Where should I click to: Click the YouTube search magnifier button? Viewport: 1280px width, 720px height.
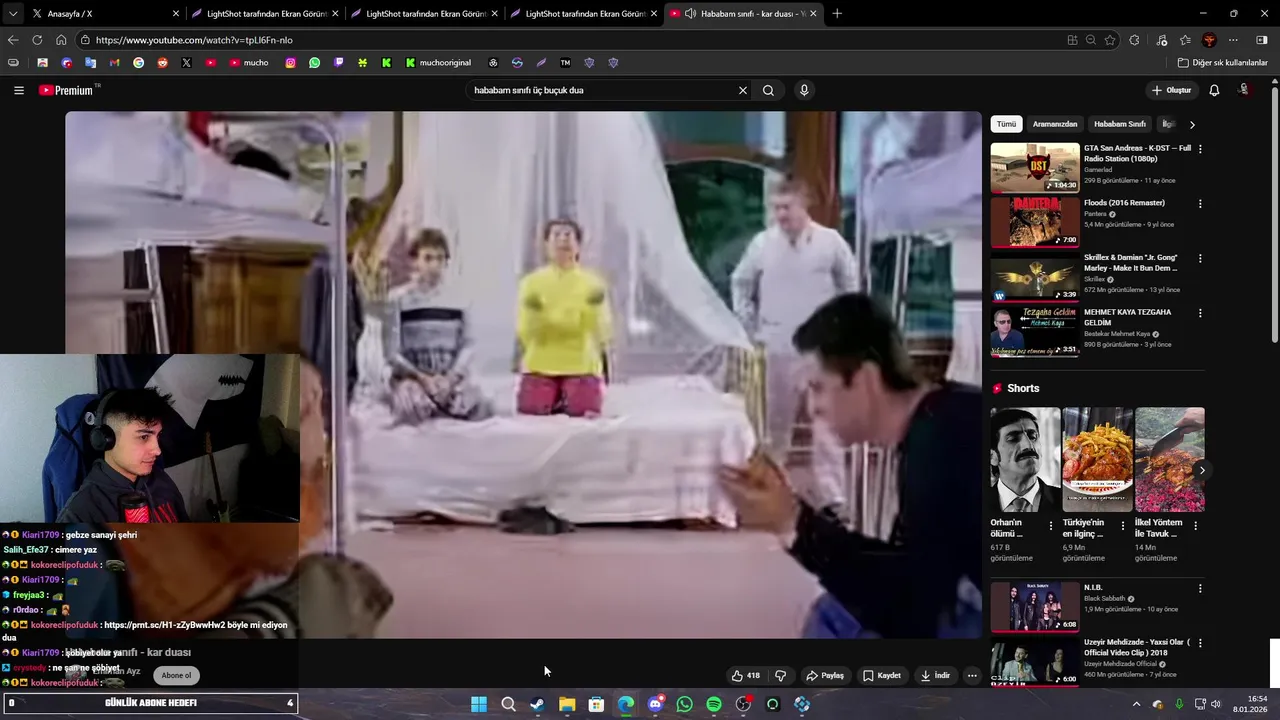point(768,90)
